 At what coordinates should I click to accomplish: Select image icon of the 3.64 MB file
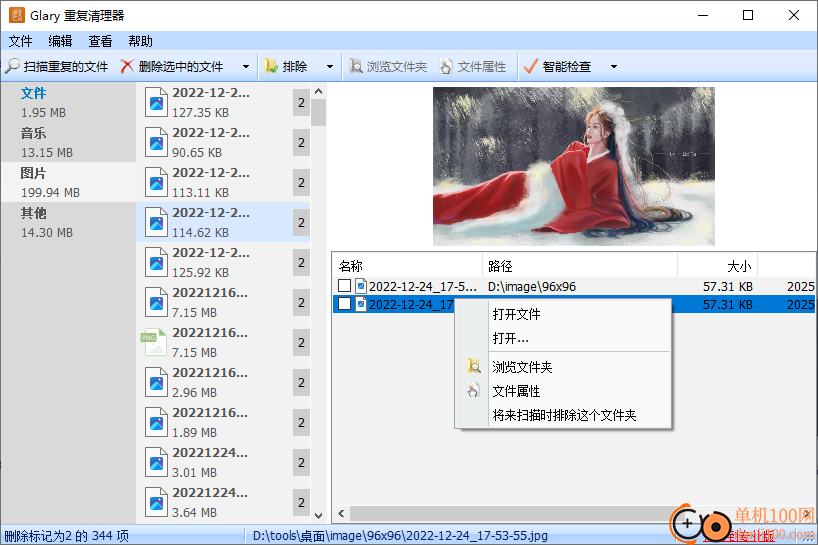(x=156, y=502)
